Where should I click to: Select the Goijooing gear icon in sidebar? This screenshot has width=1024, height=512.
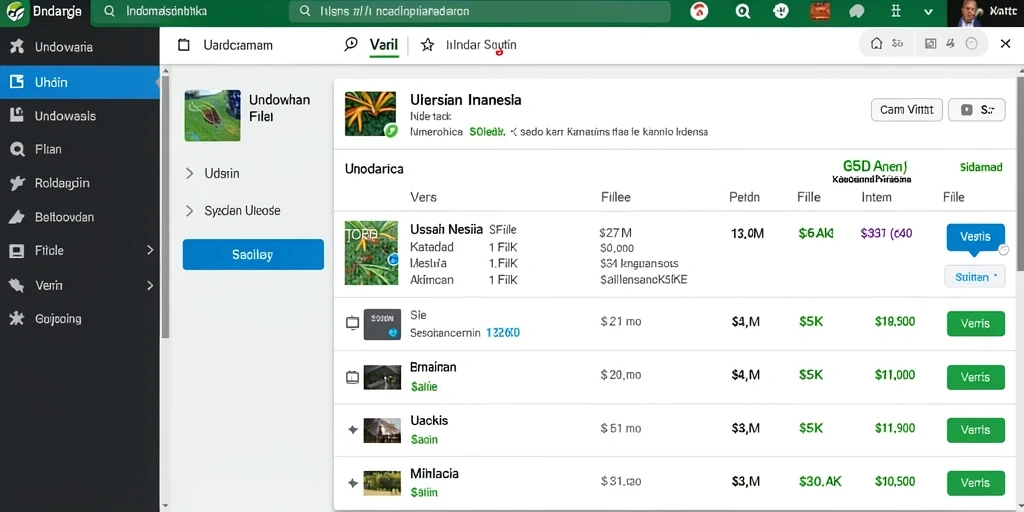click(x=17, y=319)
